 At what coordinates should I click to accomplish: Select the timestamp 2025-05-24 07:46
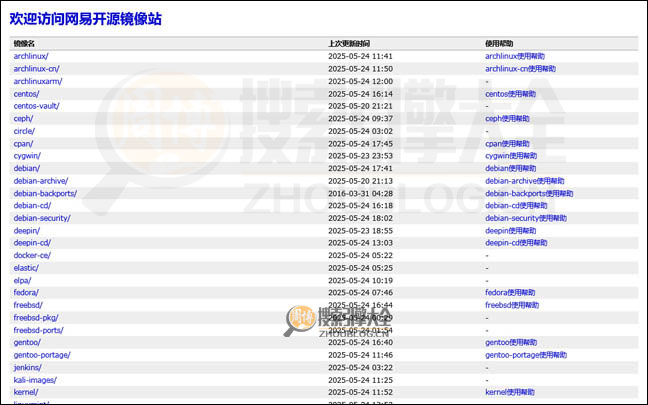[360, 293]
